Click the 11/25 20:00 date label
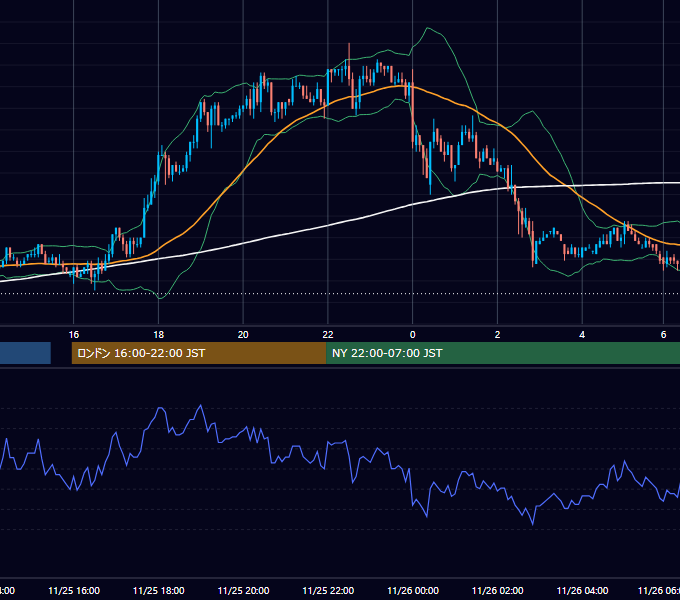Screen dimensions: 680x600 tap(243, 591)
